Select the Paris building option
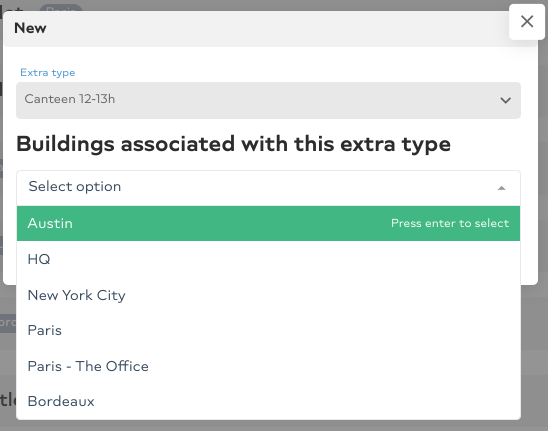 [268, 330]
